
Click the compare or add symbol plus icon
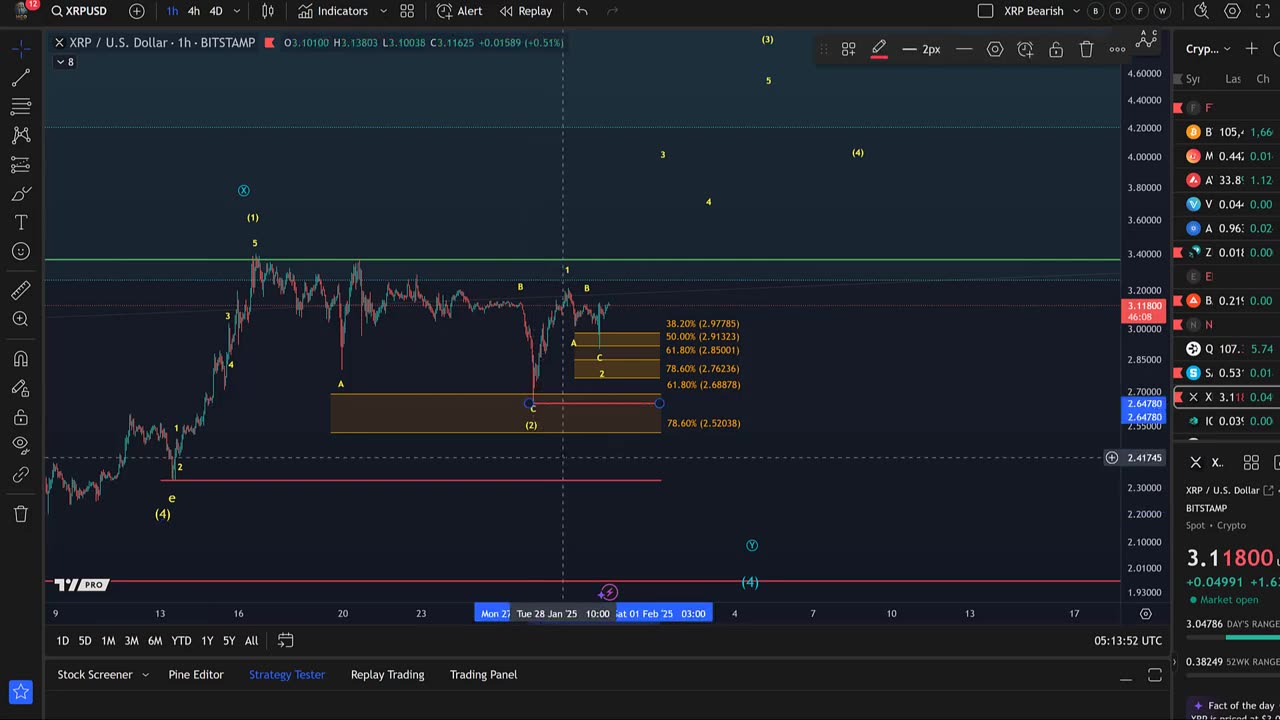(137, 11)
